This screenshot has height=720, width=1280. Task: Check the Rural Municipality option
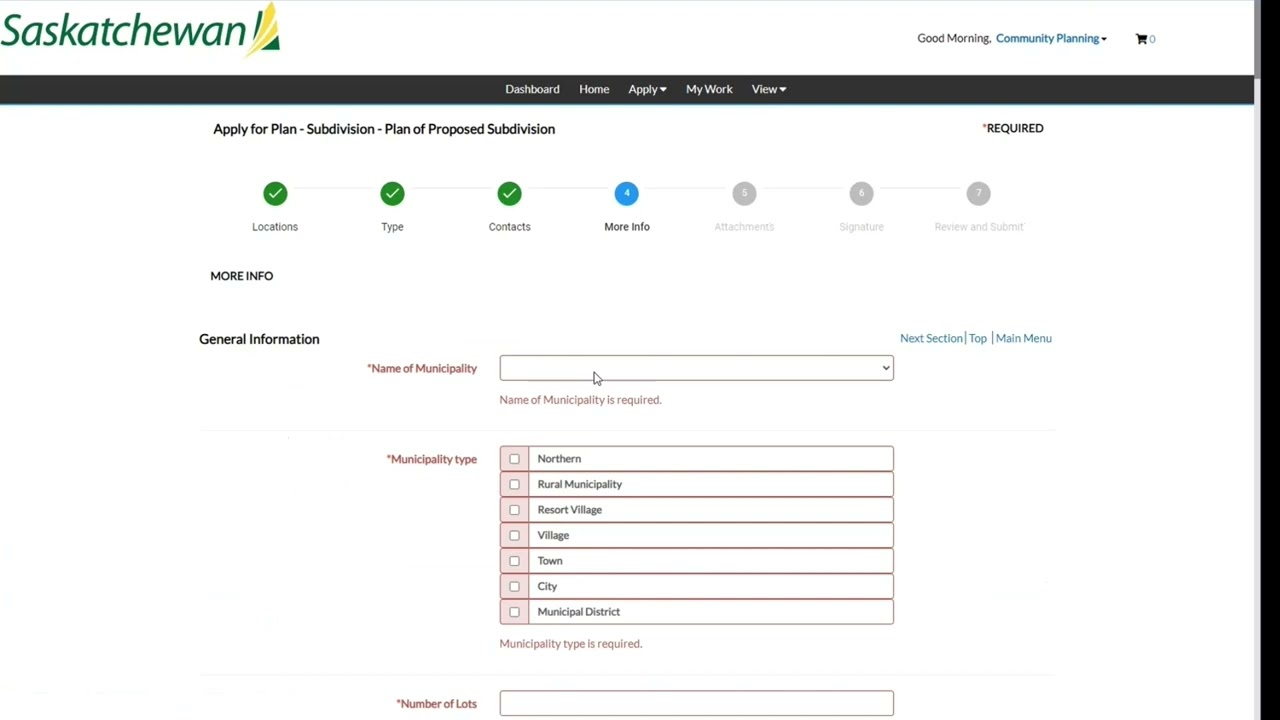tap(514, 484)
